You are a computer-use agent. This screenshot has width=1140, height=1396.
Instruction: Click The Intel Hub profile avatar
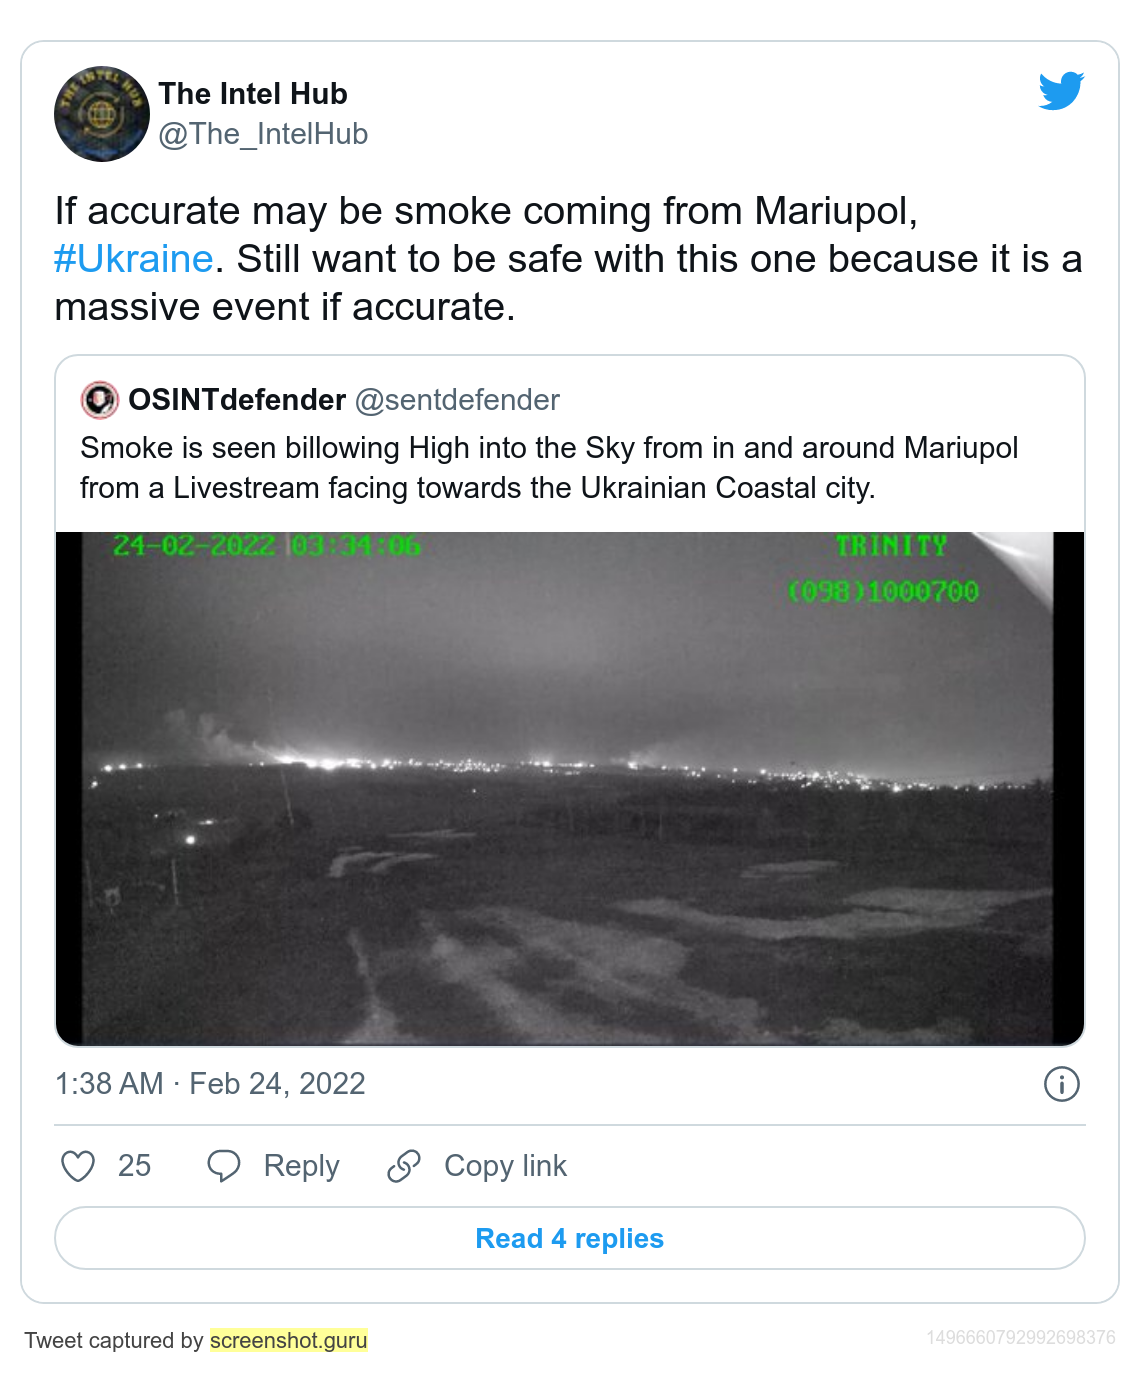101,114
